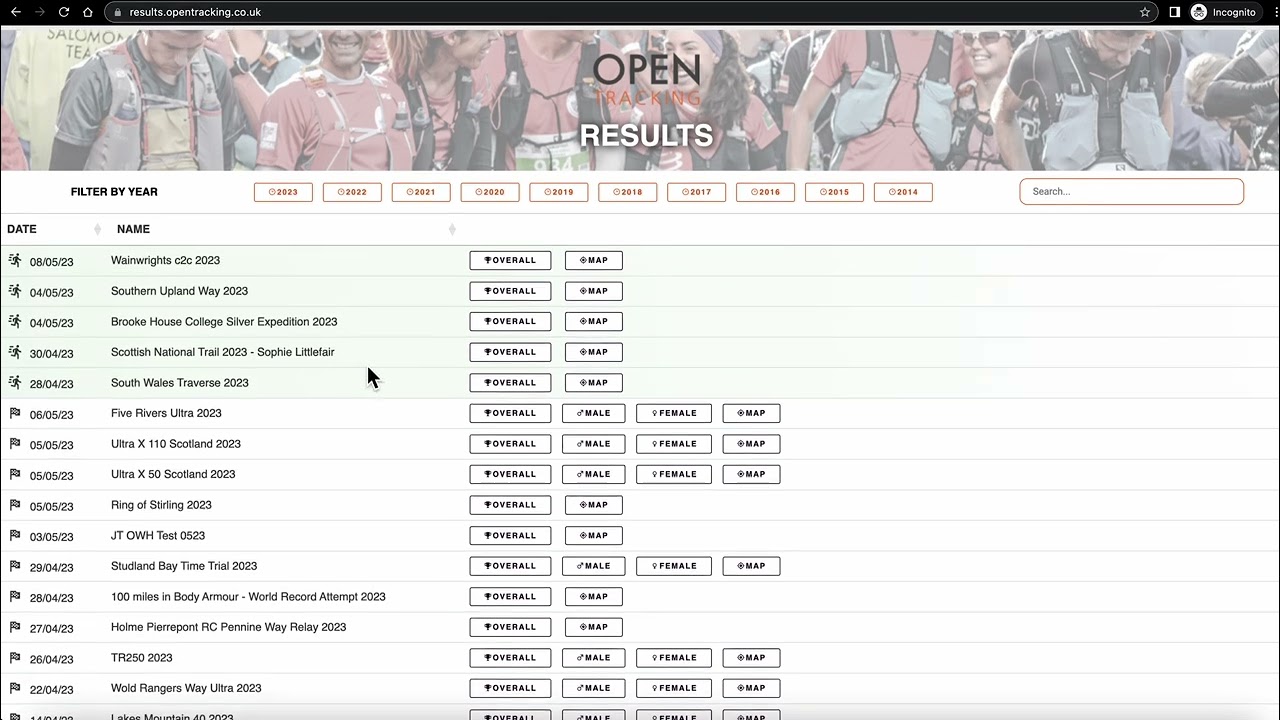Click flag icon beside Studland Bay Time Trial
The image size is (1280, 720).
tap(15, 566)
